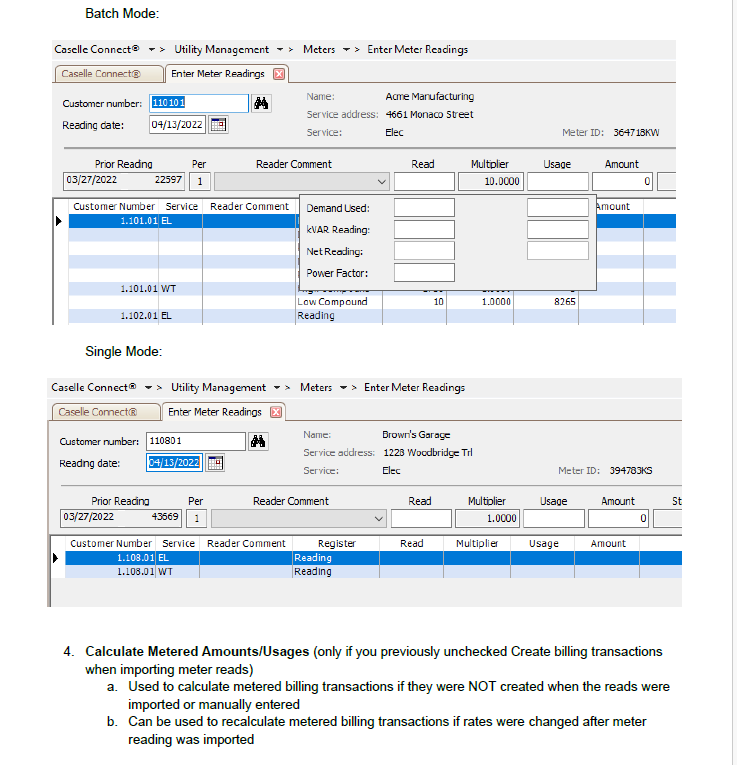Click Amount field in Batch Mode entry row
The height and width of the screenshot is (765, 737).
[x=622, y=181]
